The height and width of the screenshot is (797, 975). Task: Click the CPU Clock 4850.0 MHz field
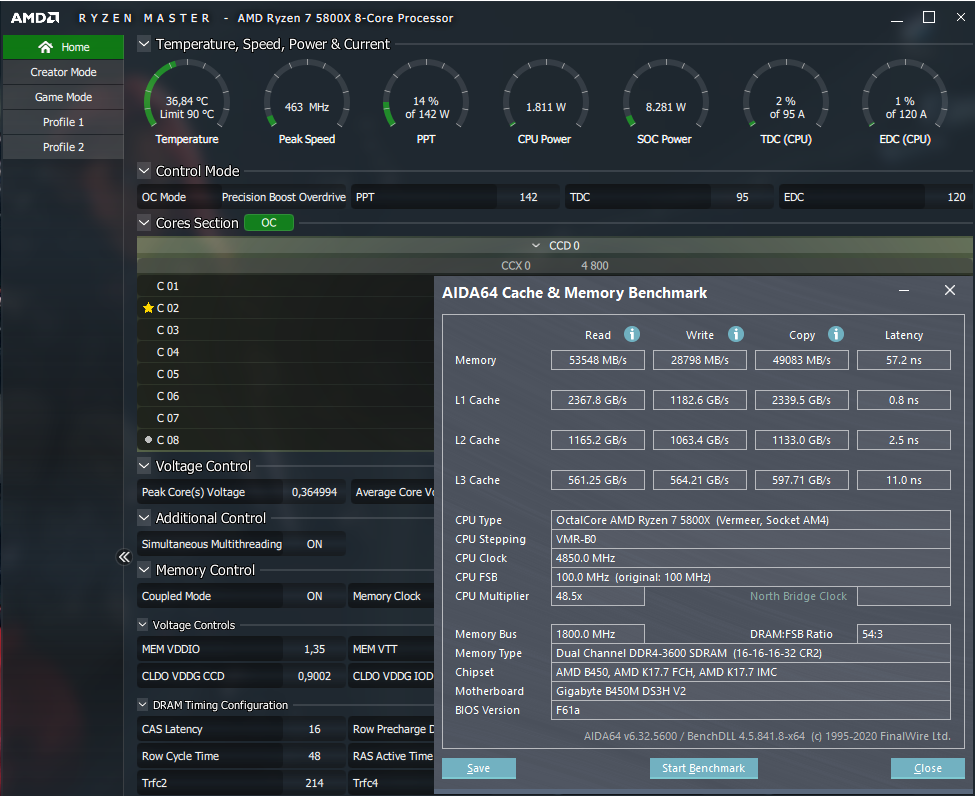751,558
